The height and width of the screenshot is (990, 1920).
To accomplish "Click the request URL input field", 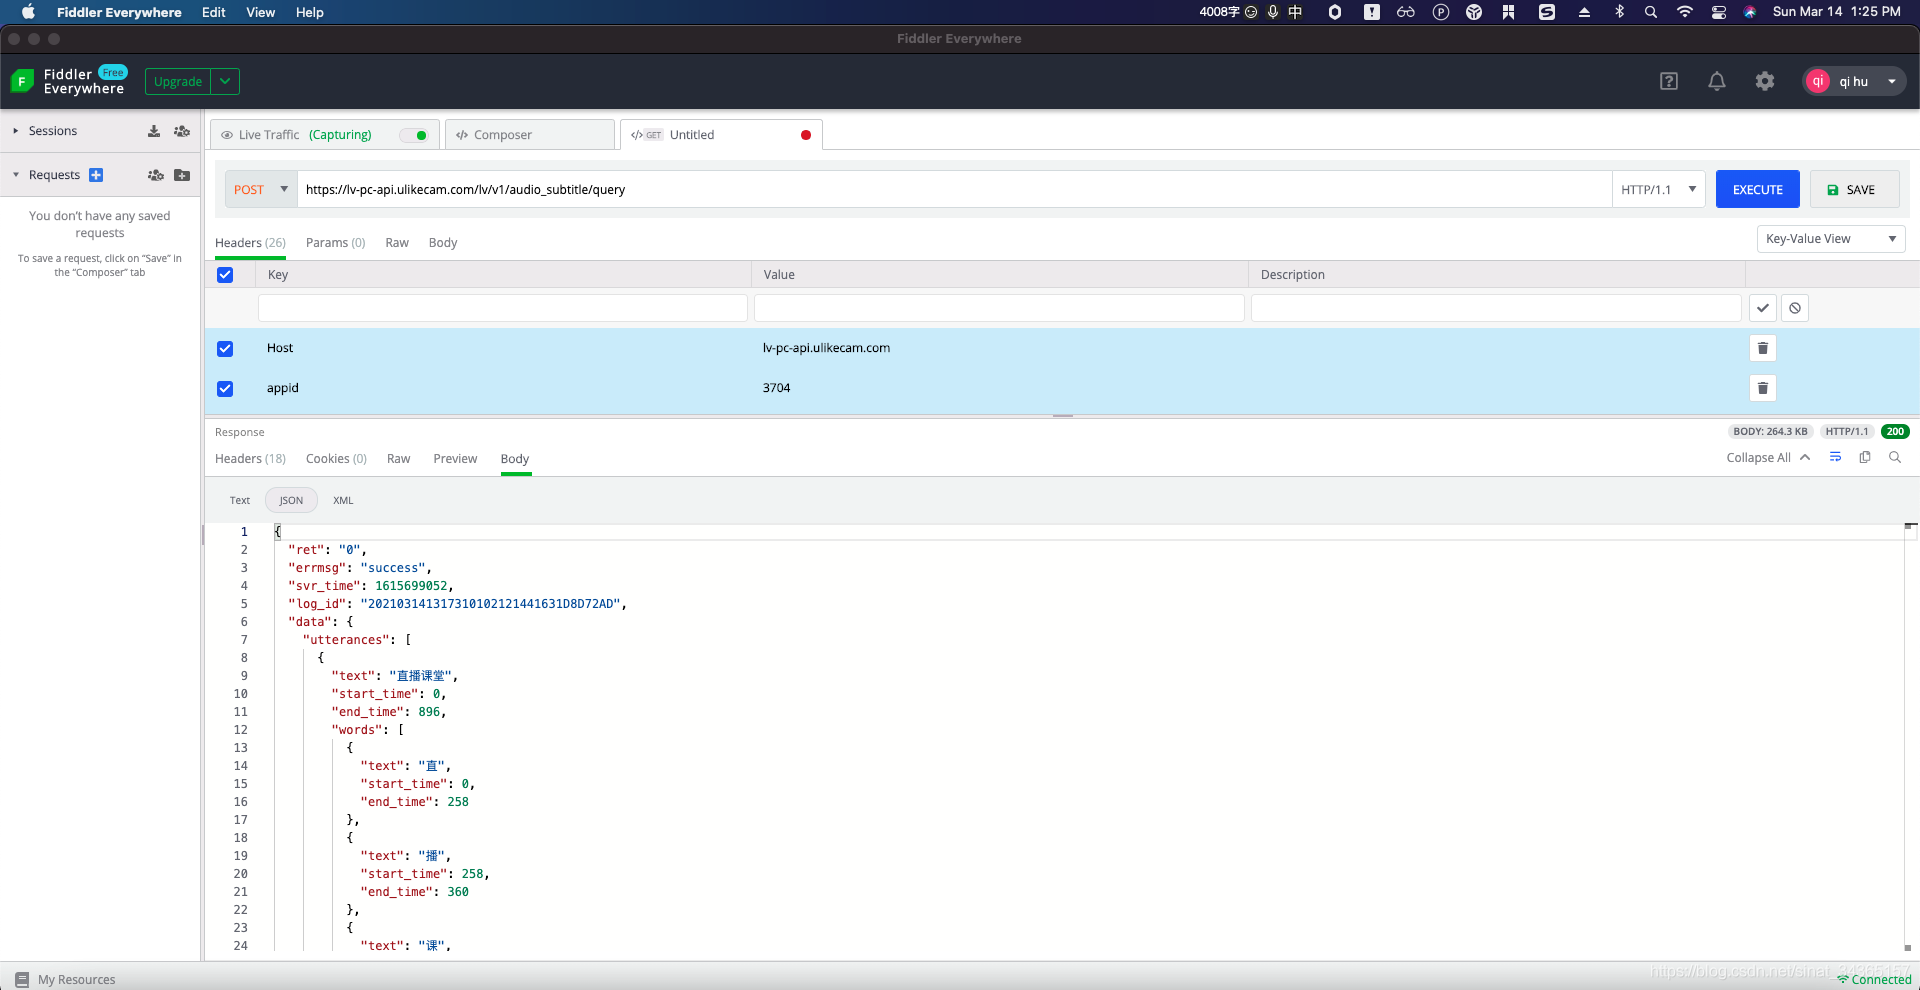I will 954,189.
